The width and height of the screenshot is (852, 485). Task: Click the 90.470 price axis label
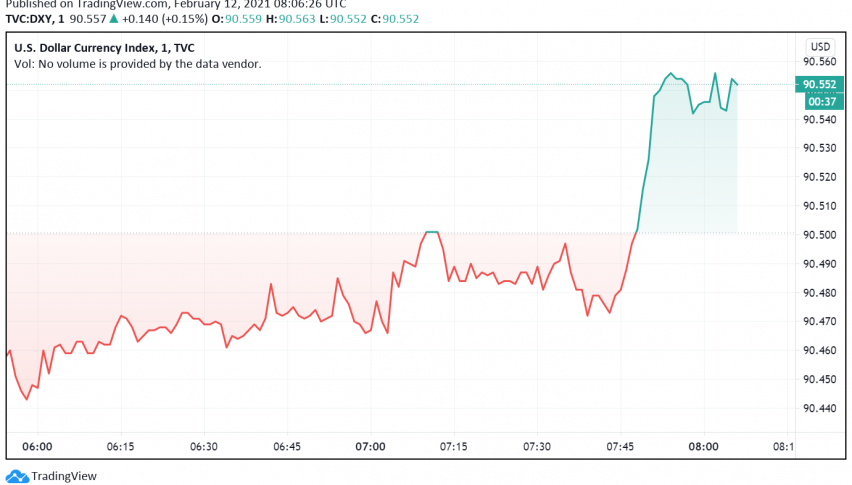click(x=820, y=321)
